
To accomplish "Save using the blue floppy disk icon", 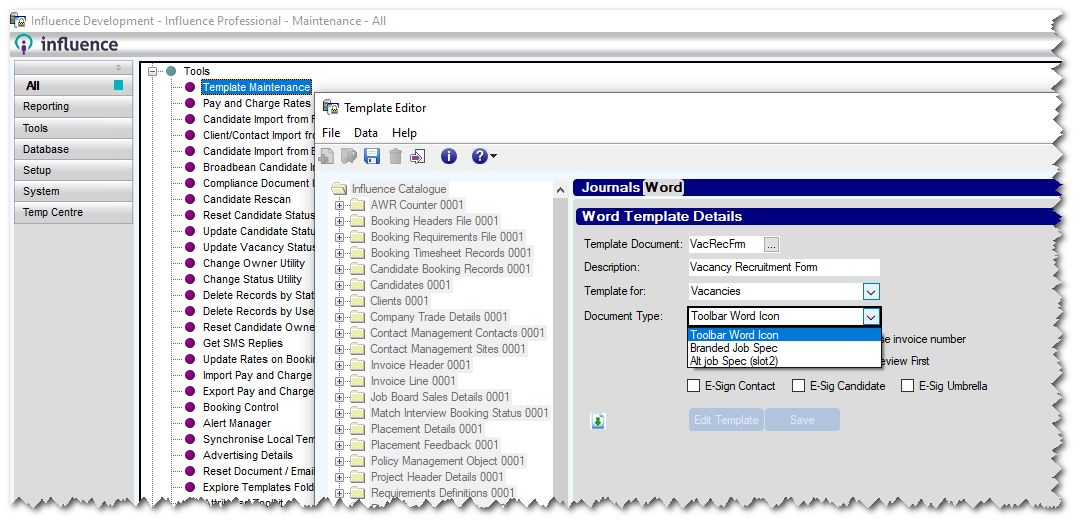I will point(372,156).
